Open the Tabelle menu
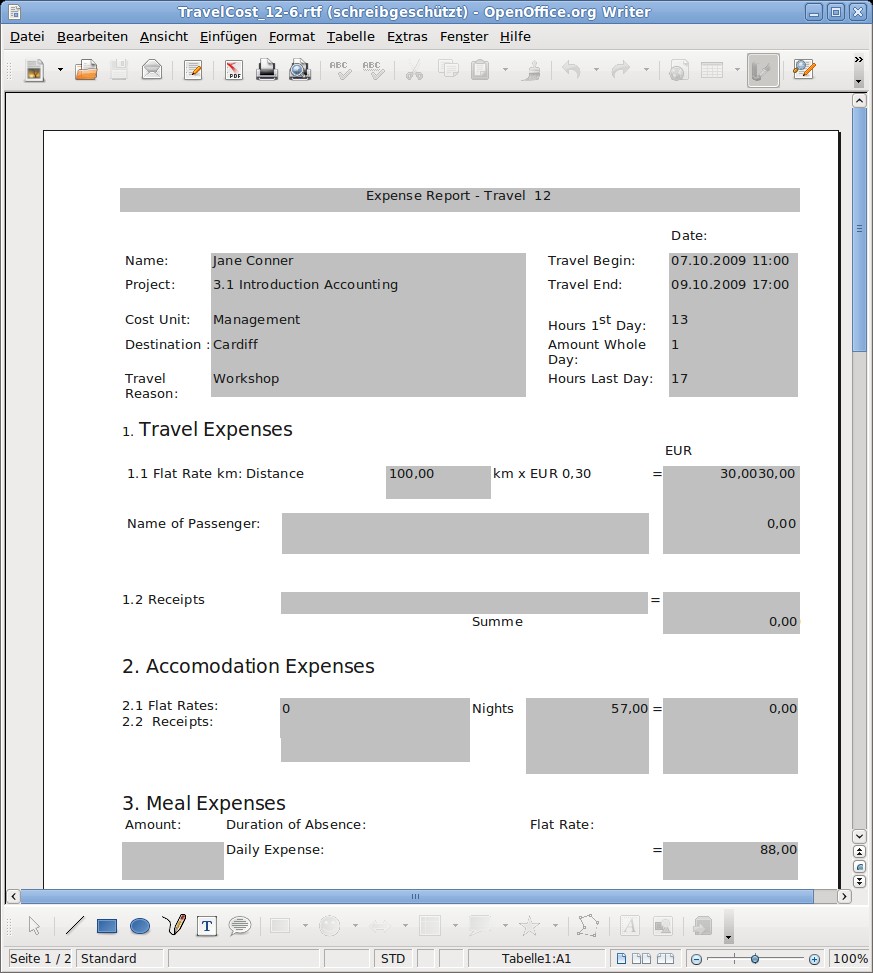The image size is (873, 973). (x=350, y=36)
